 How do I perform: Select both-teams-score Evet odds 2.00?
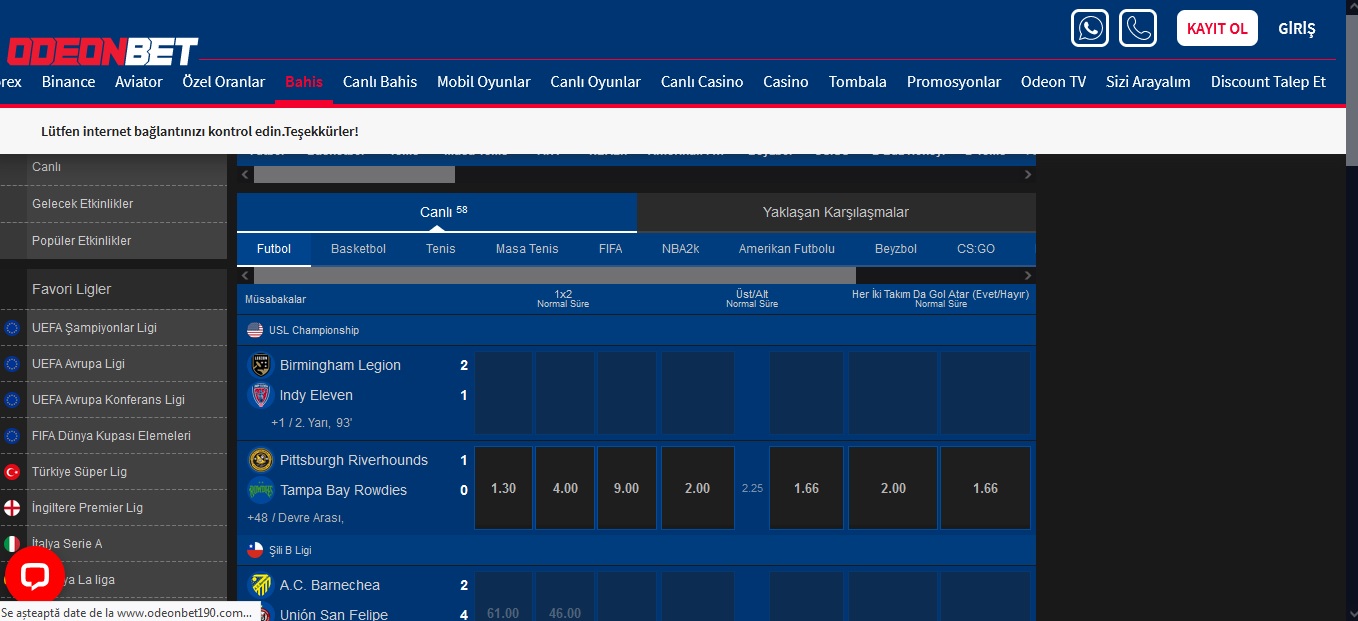pos(893,488)
